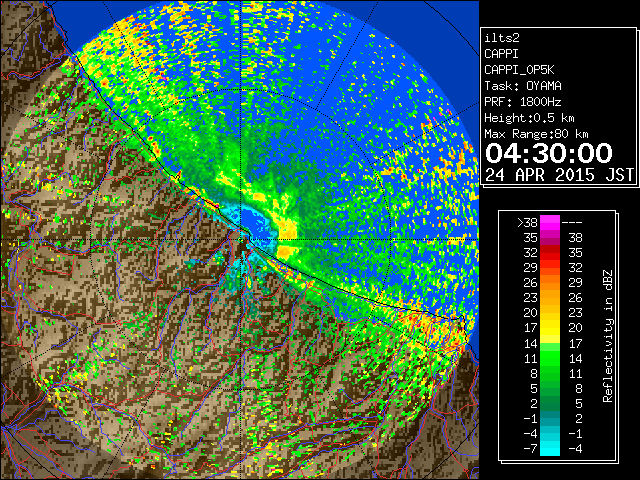
Task: Click the '>38' legend label
Action: (x=527, y=223)
